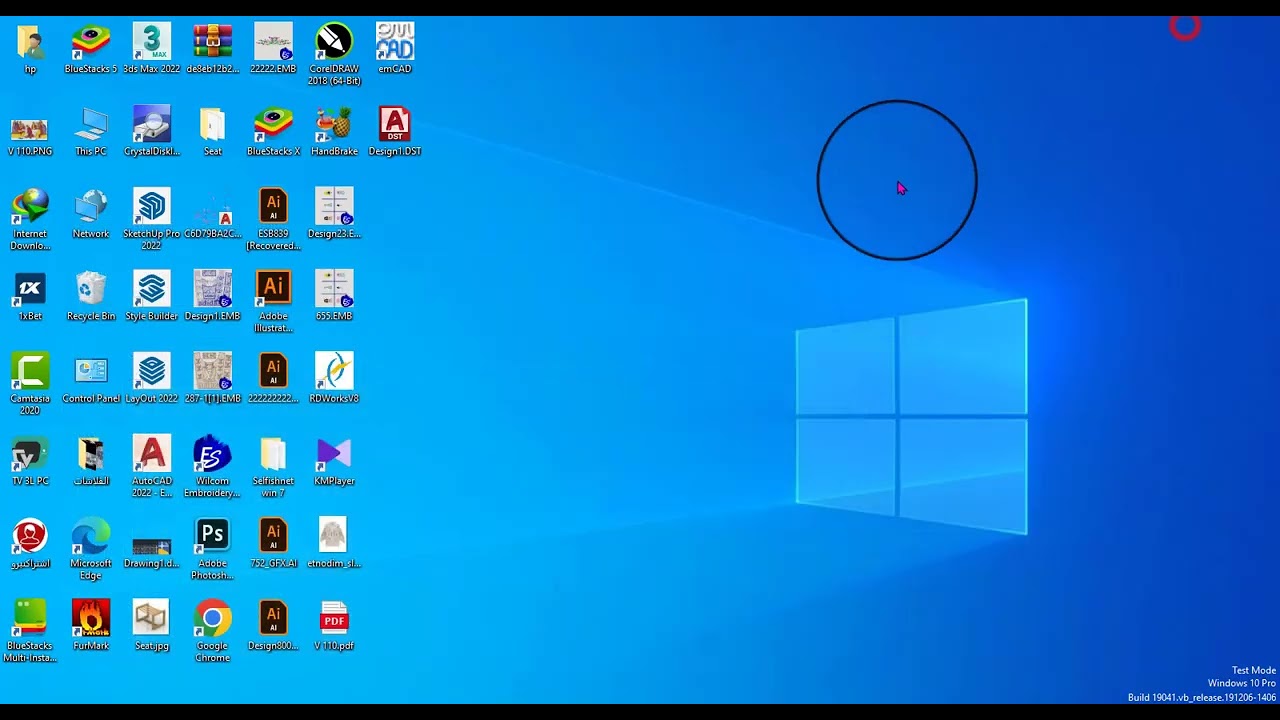1280x720 pixels.
Task: Select the BlueStacks 5 shortcut
Action: pyautogui.click(x=91, y=42)
